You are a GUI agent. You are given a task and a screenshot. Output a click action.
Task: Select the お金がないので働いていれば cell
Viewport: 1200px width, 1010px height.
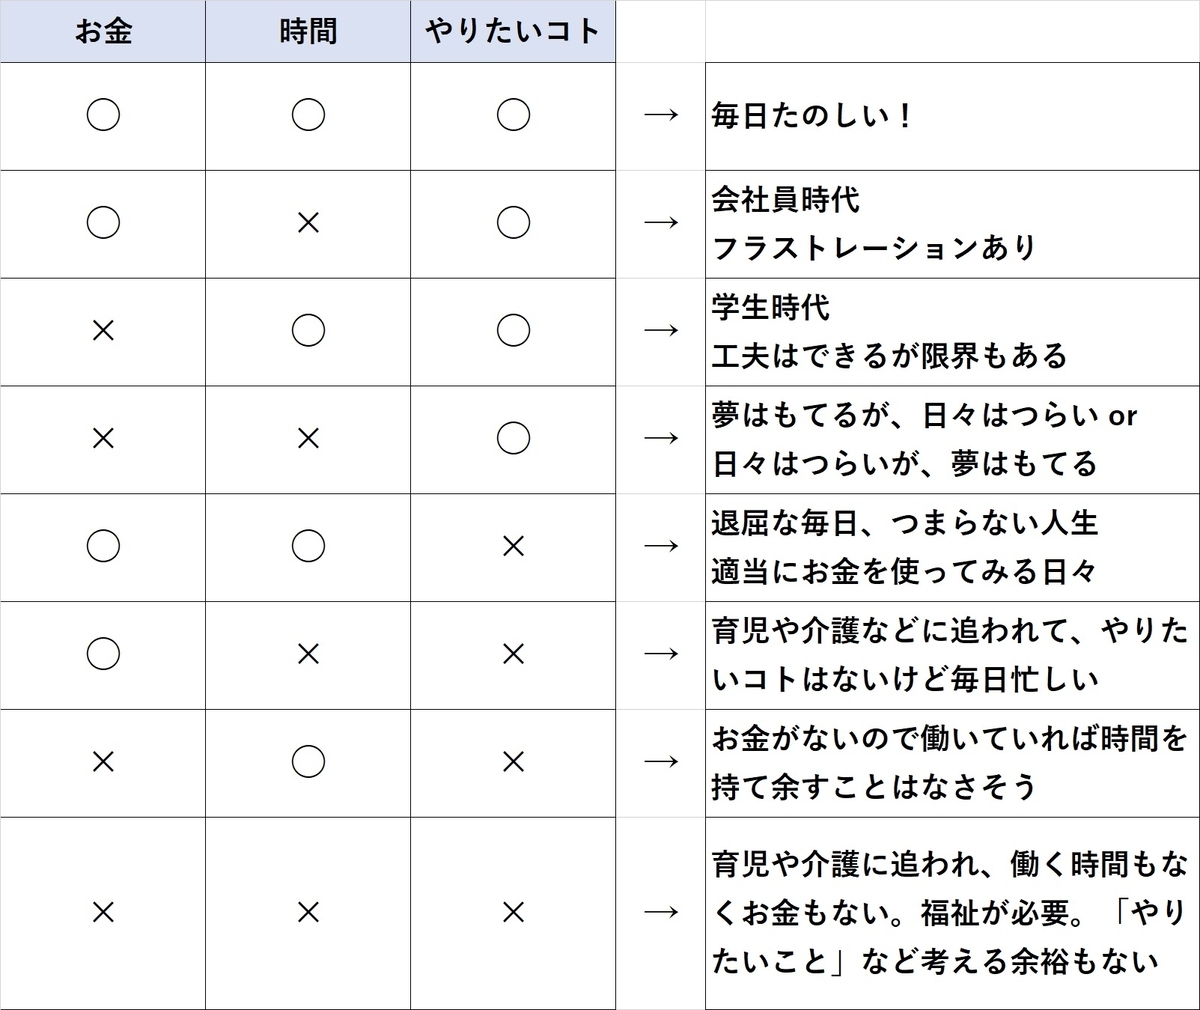click(x=952, y=763)
